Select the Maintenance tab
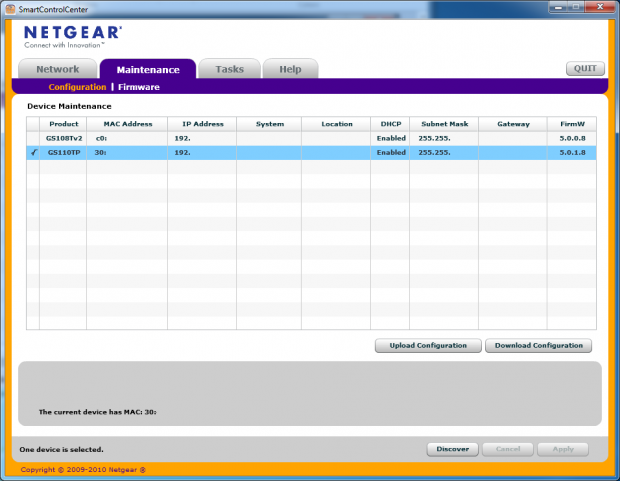 (148, 69)
